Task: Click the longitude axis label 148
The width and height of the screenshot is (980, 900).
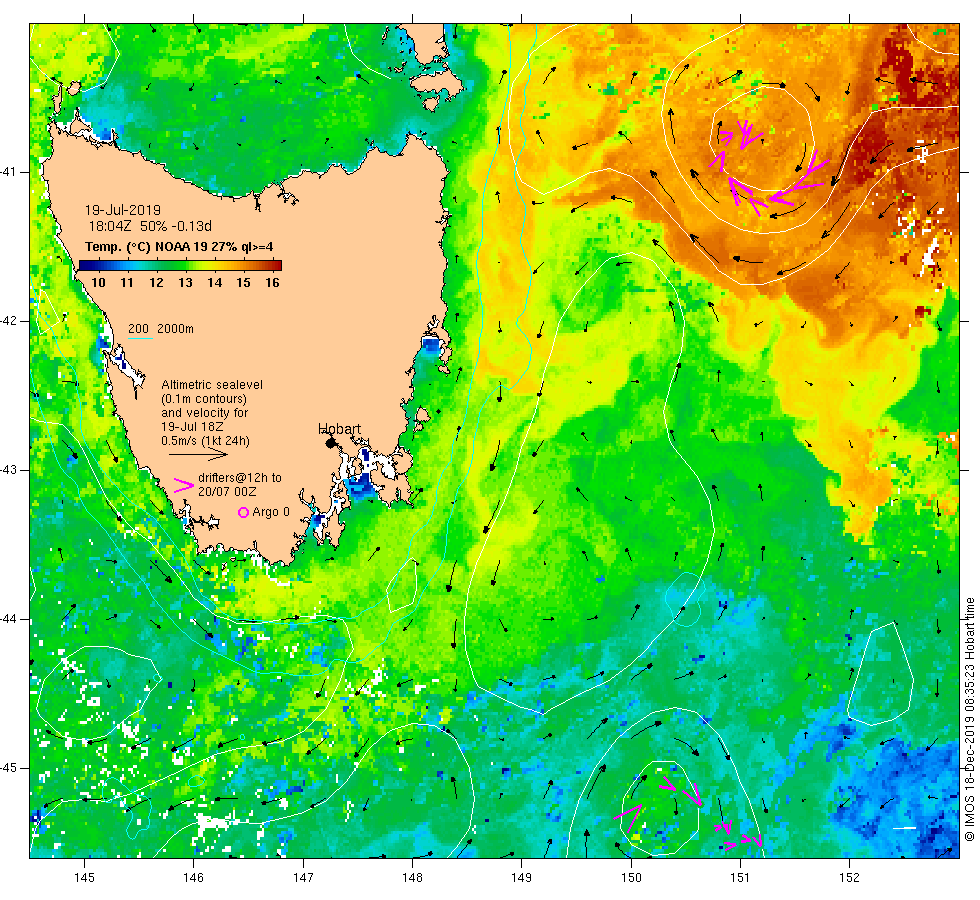Action: tap(412, 878)
